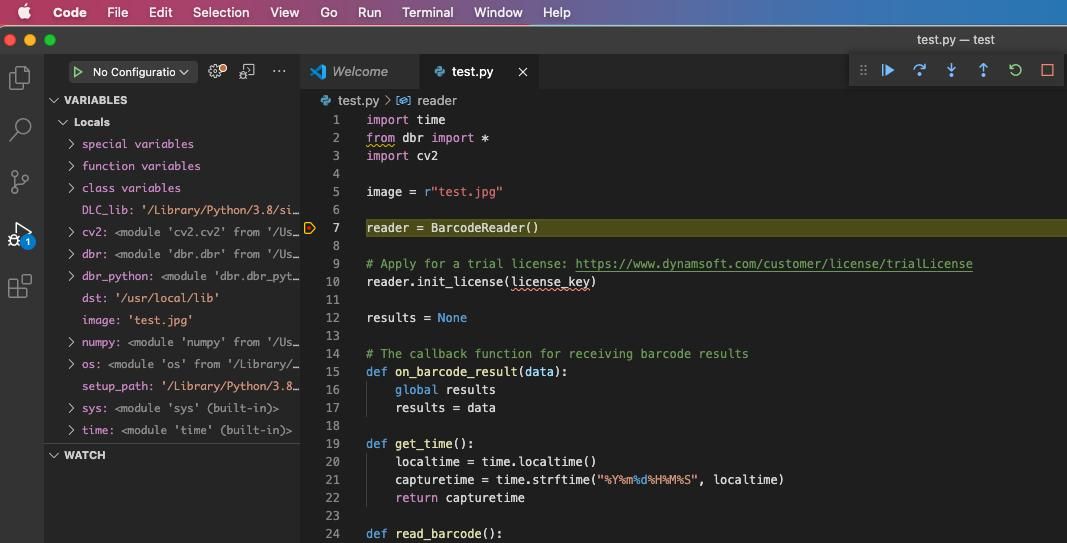Open the Explorer view in activity bar
Screen dimensions: 1067x543
tap(20, 78)
